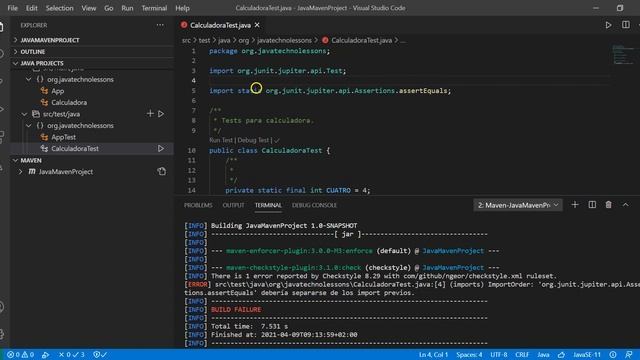Screen dimensions: 640x360
Task: Open the Edit menu
Action: [x=31, y=8]
